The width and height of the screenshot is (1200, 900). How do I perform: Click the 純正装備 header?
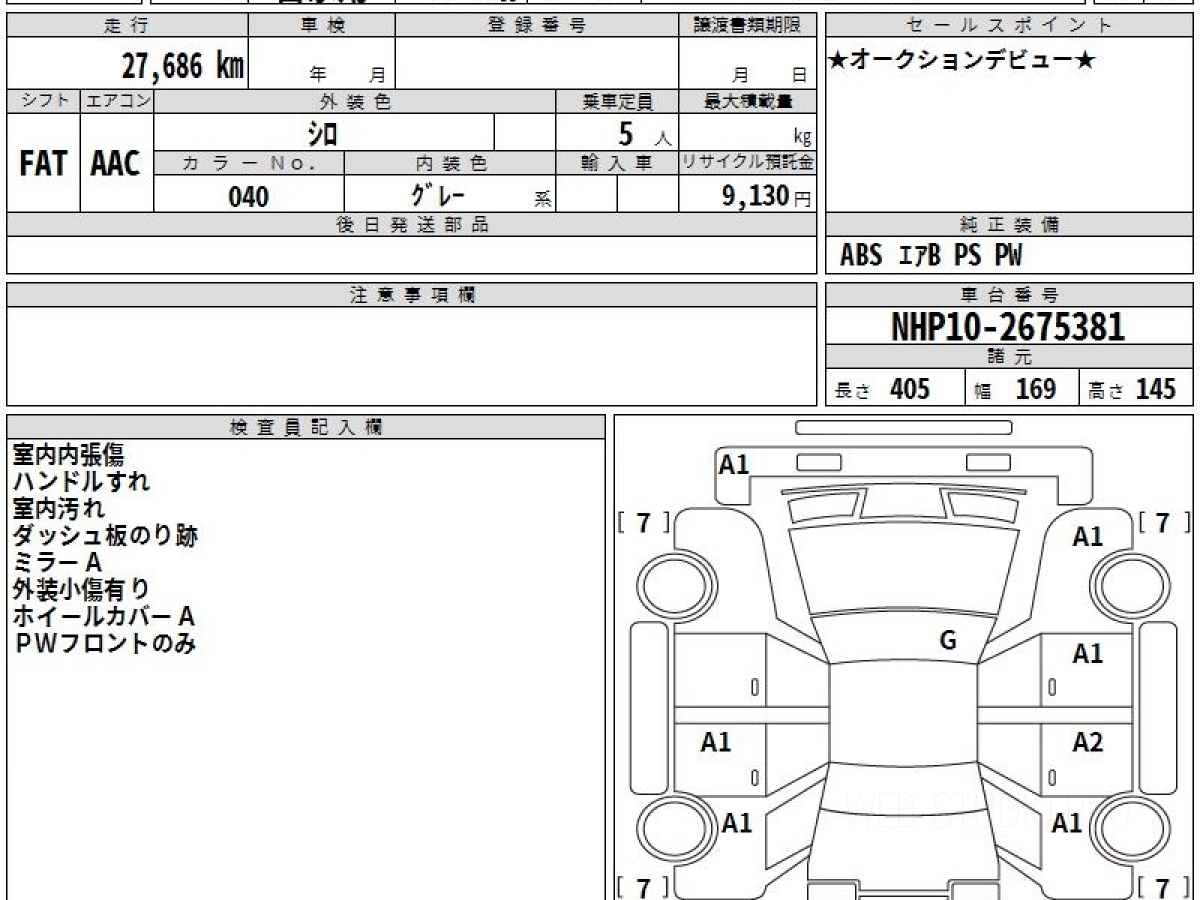1010,225
